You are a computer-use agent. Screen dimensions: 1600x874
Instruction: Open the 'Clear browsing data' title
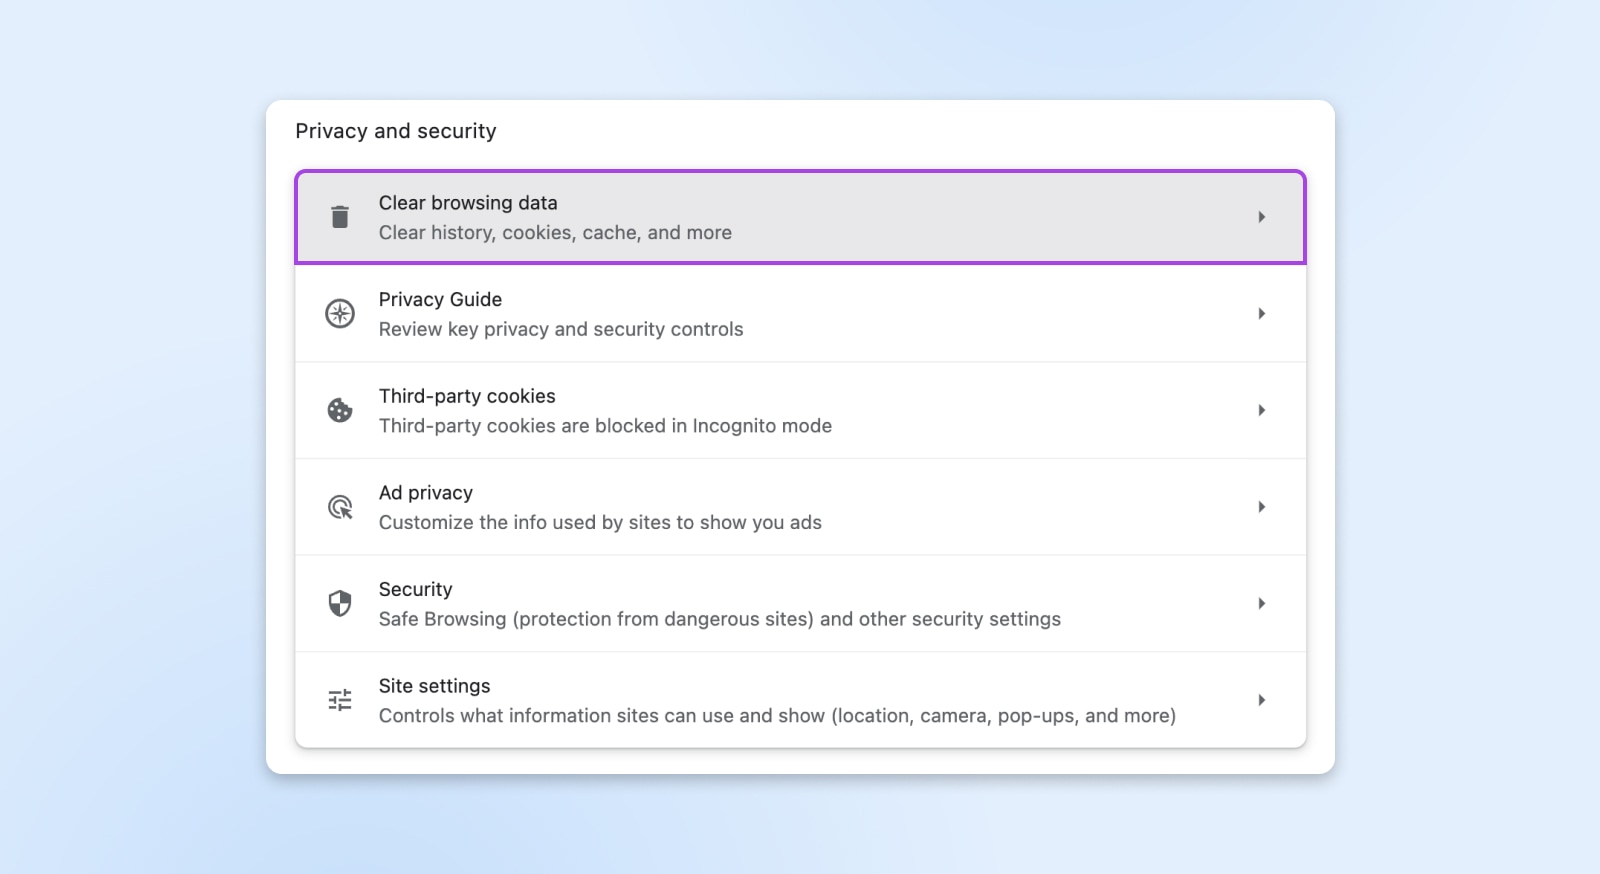(x=468, y=203)
